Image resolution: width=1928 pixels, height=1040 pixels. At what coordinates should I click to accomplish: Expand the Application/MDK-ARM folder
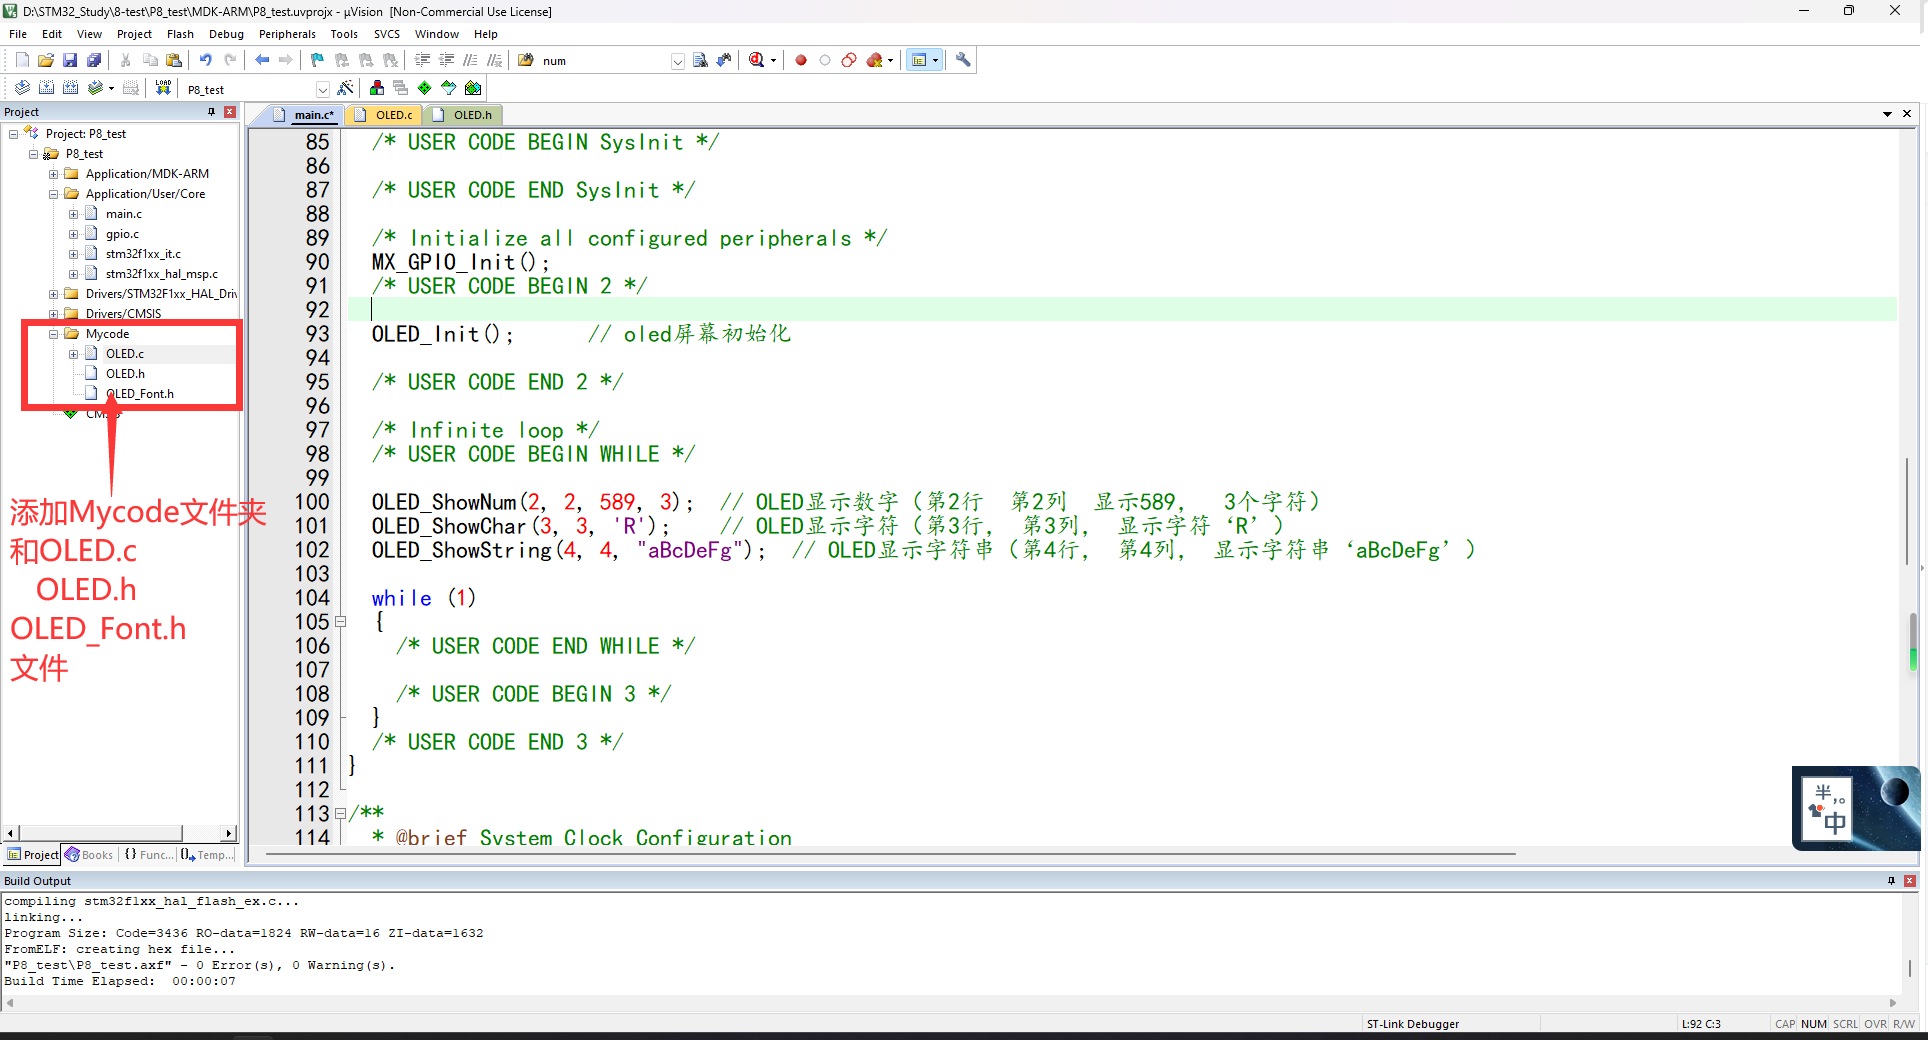click(54, 173)
